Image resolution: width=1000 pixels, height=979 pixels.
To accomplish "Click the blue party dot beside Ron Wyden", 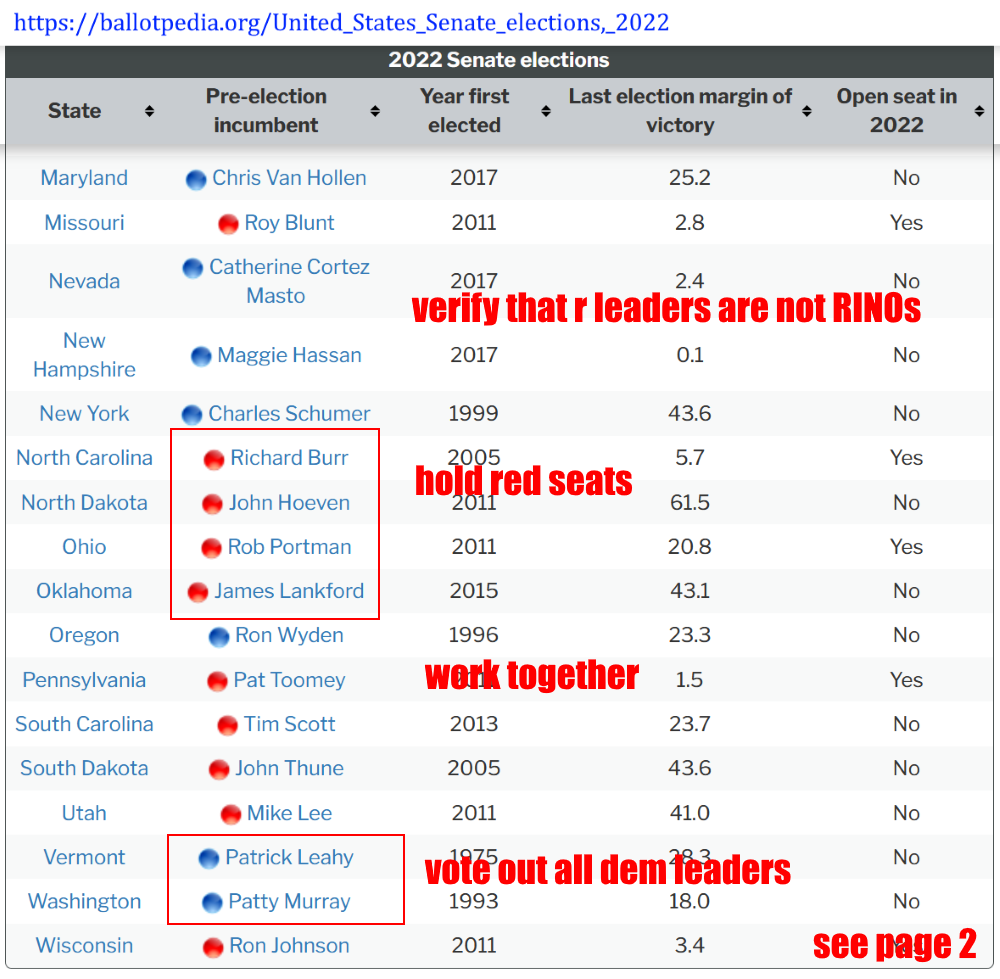I will 219,637.
